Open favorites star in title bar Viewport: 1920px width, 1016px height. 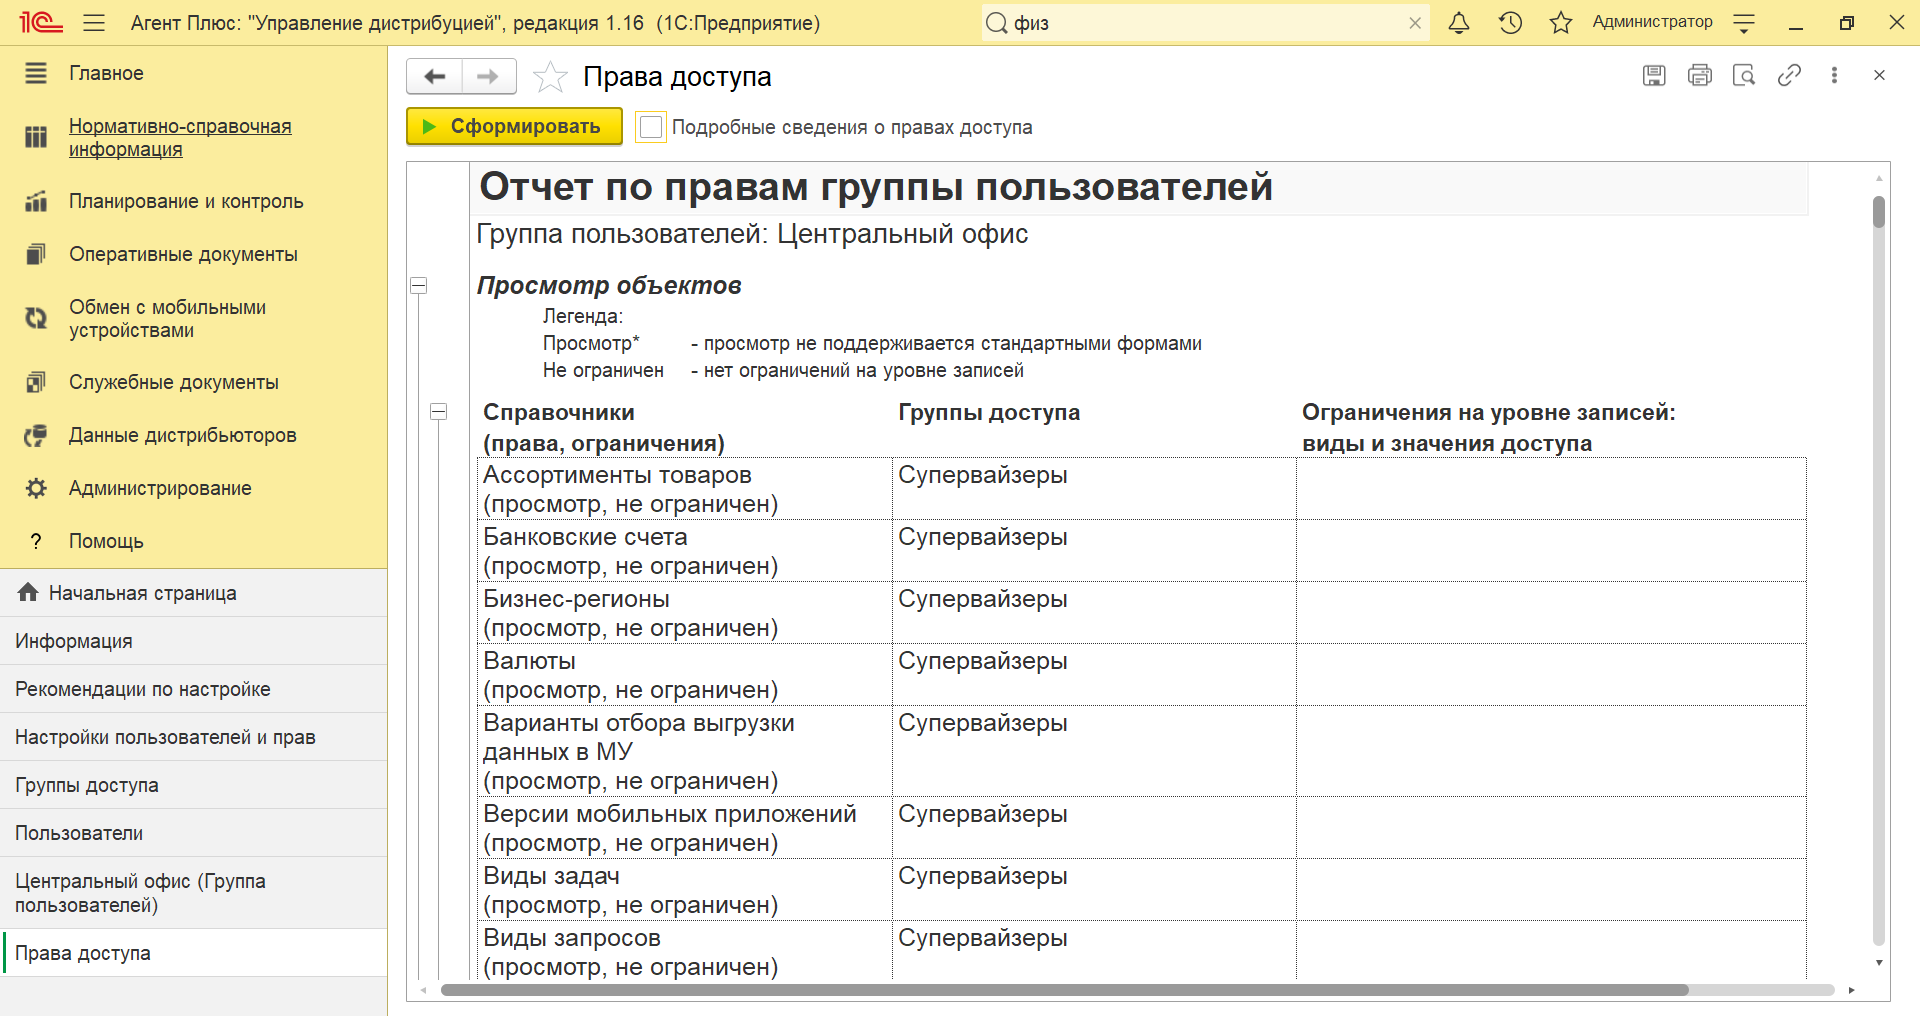click(1561, 22)
